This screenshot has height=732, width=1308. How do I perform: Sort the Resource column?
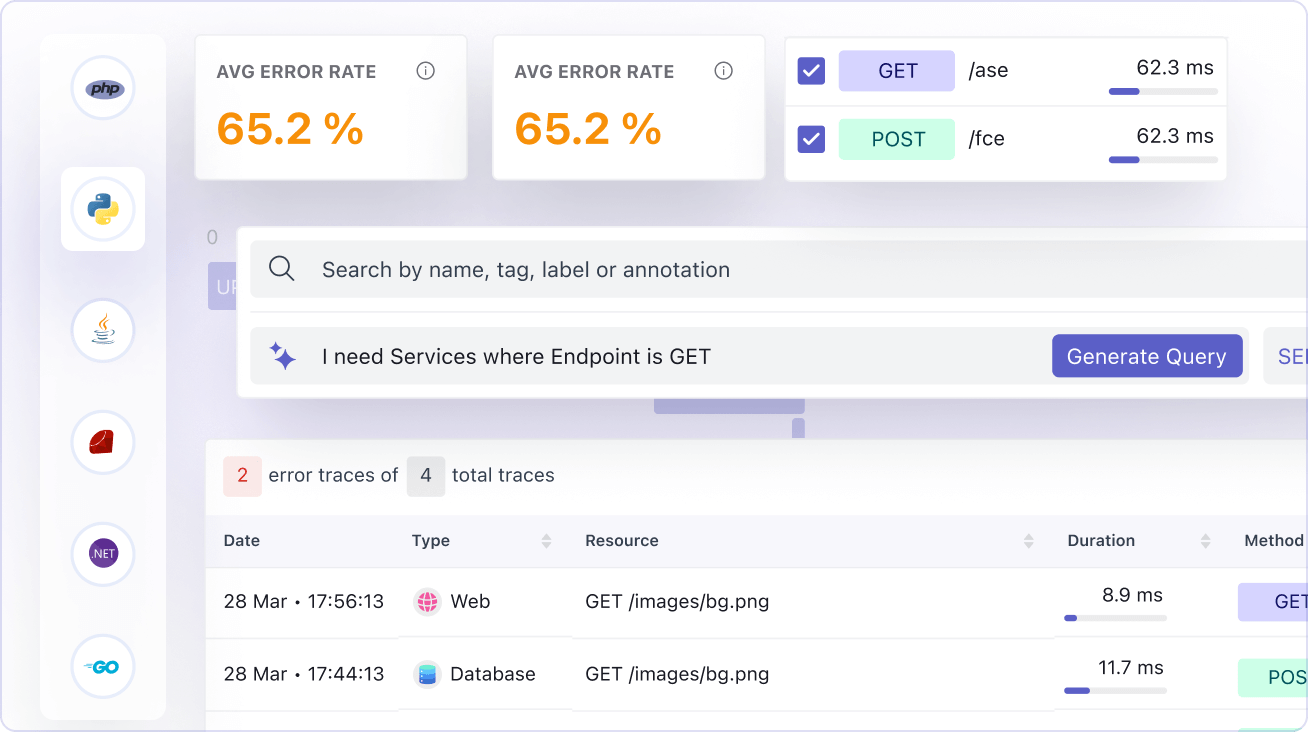(1028, 540)
